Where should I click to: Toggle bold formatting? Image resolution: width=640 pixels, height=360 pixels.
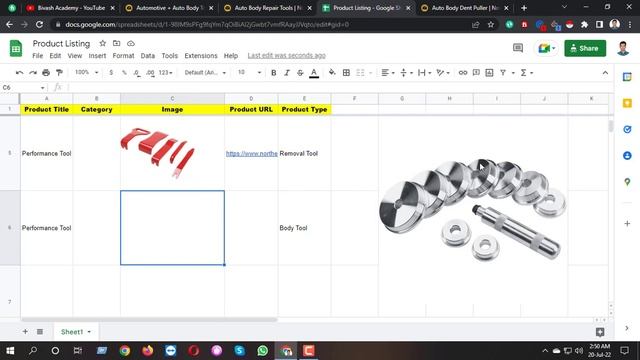(273, 73)
